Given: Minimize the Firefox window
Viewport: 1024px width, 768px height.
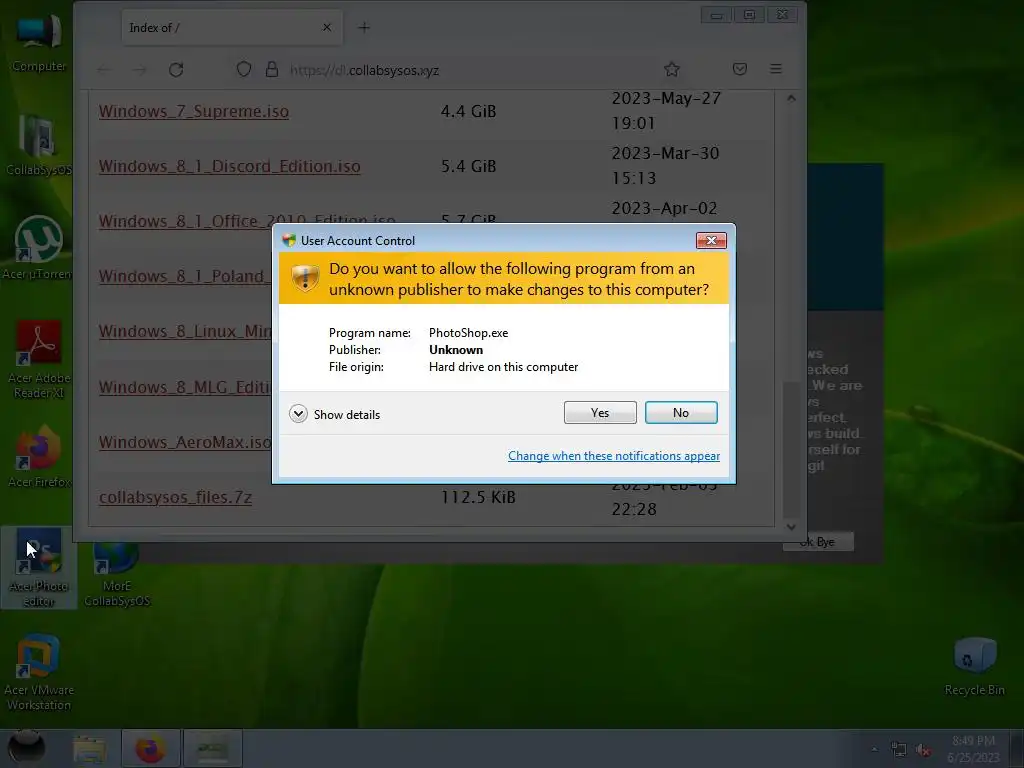Looking at the screenshot, I should coord(716,14).
